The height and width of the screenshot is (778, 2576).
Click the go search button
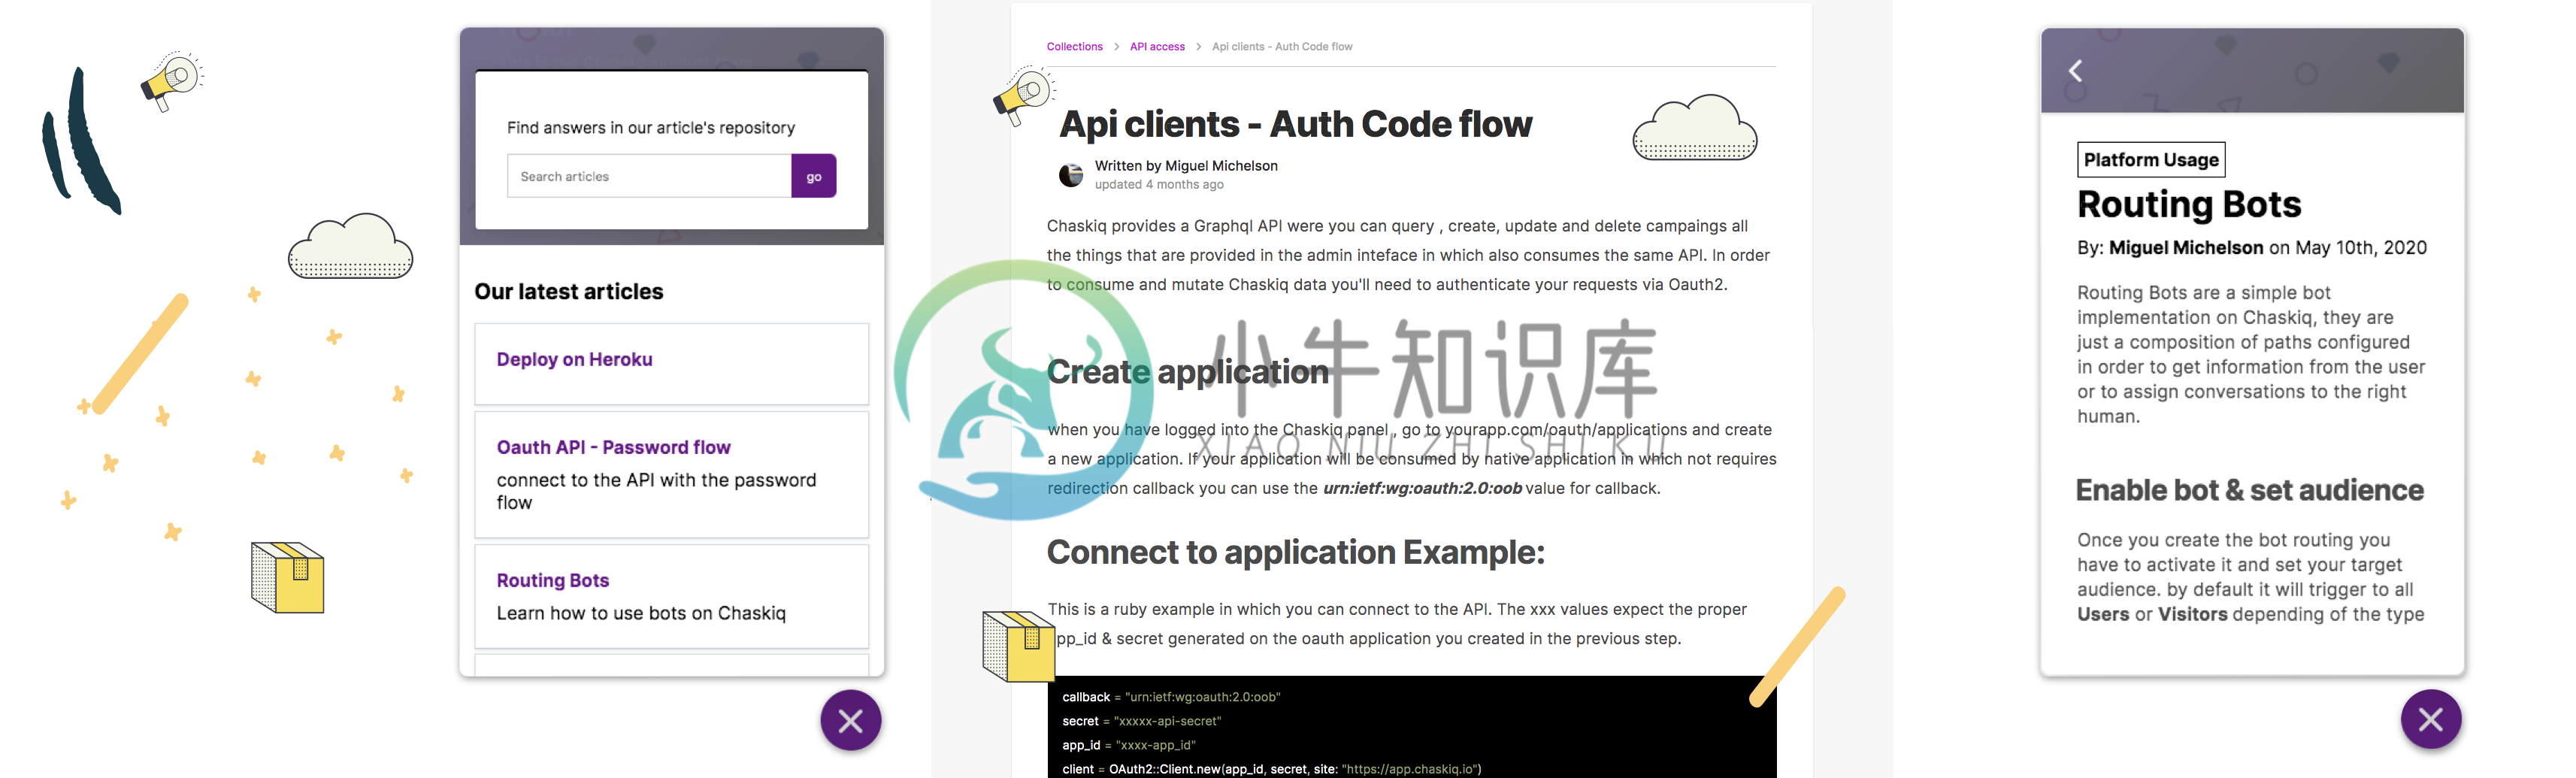click(813, 176)
